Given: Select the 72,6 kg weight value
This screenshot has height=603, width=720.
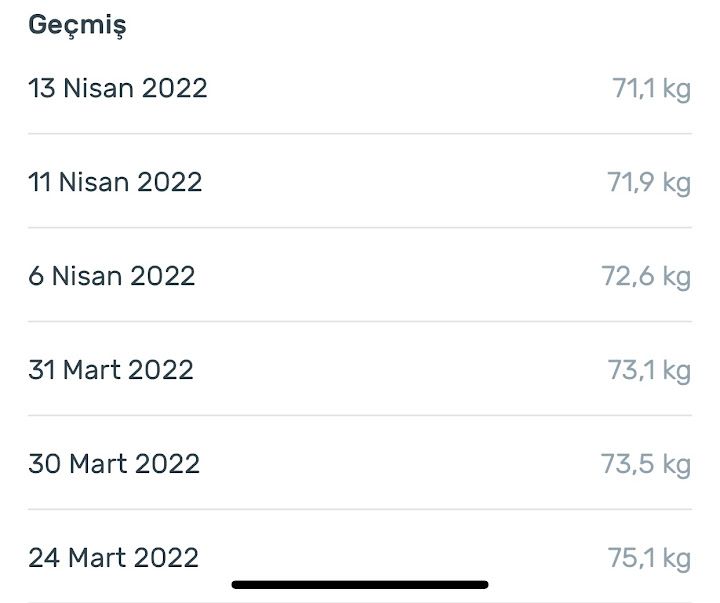Looking at the screenshot, I should coord(646,276).
